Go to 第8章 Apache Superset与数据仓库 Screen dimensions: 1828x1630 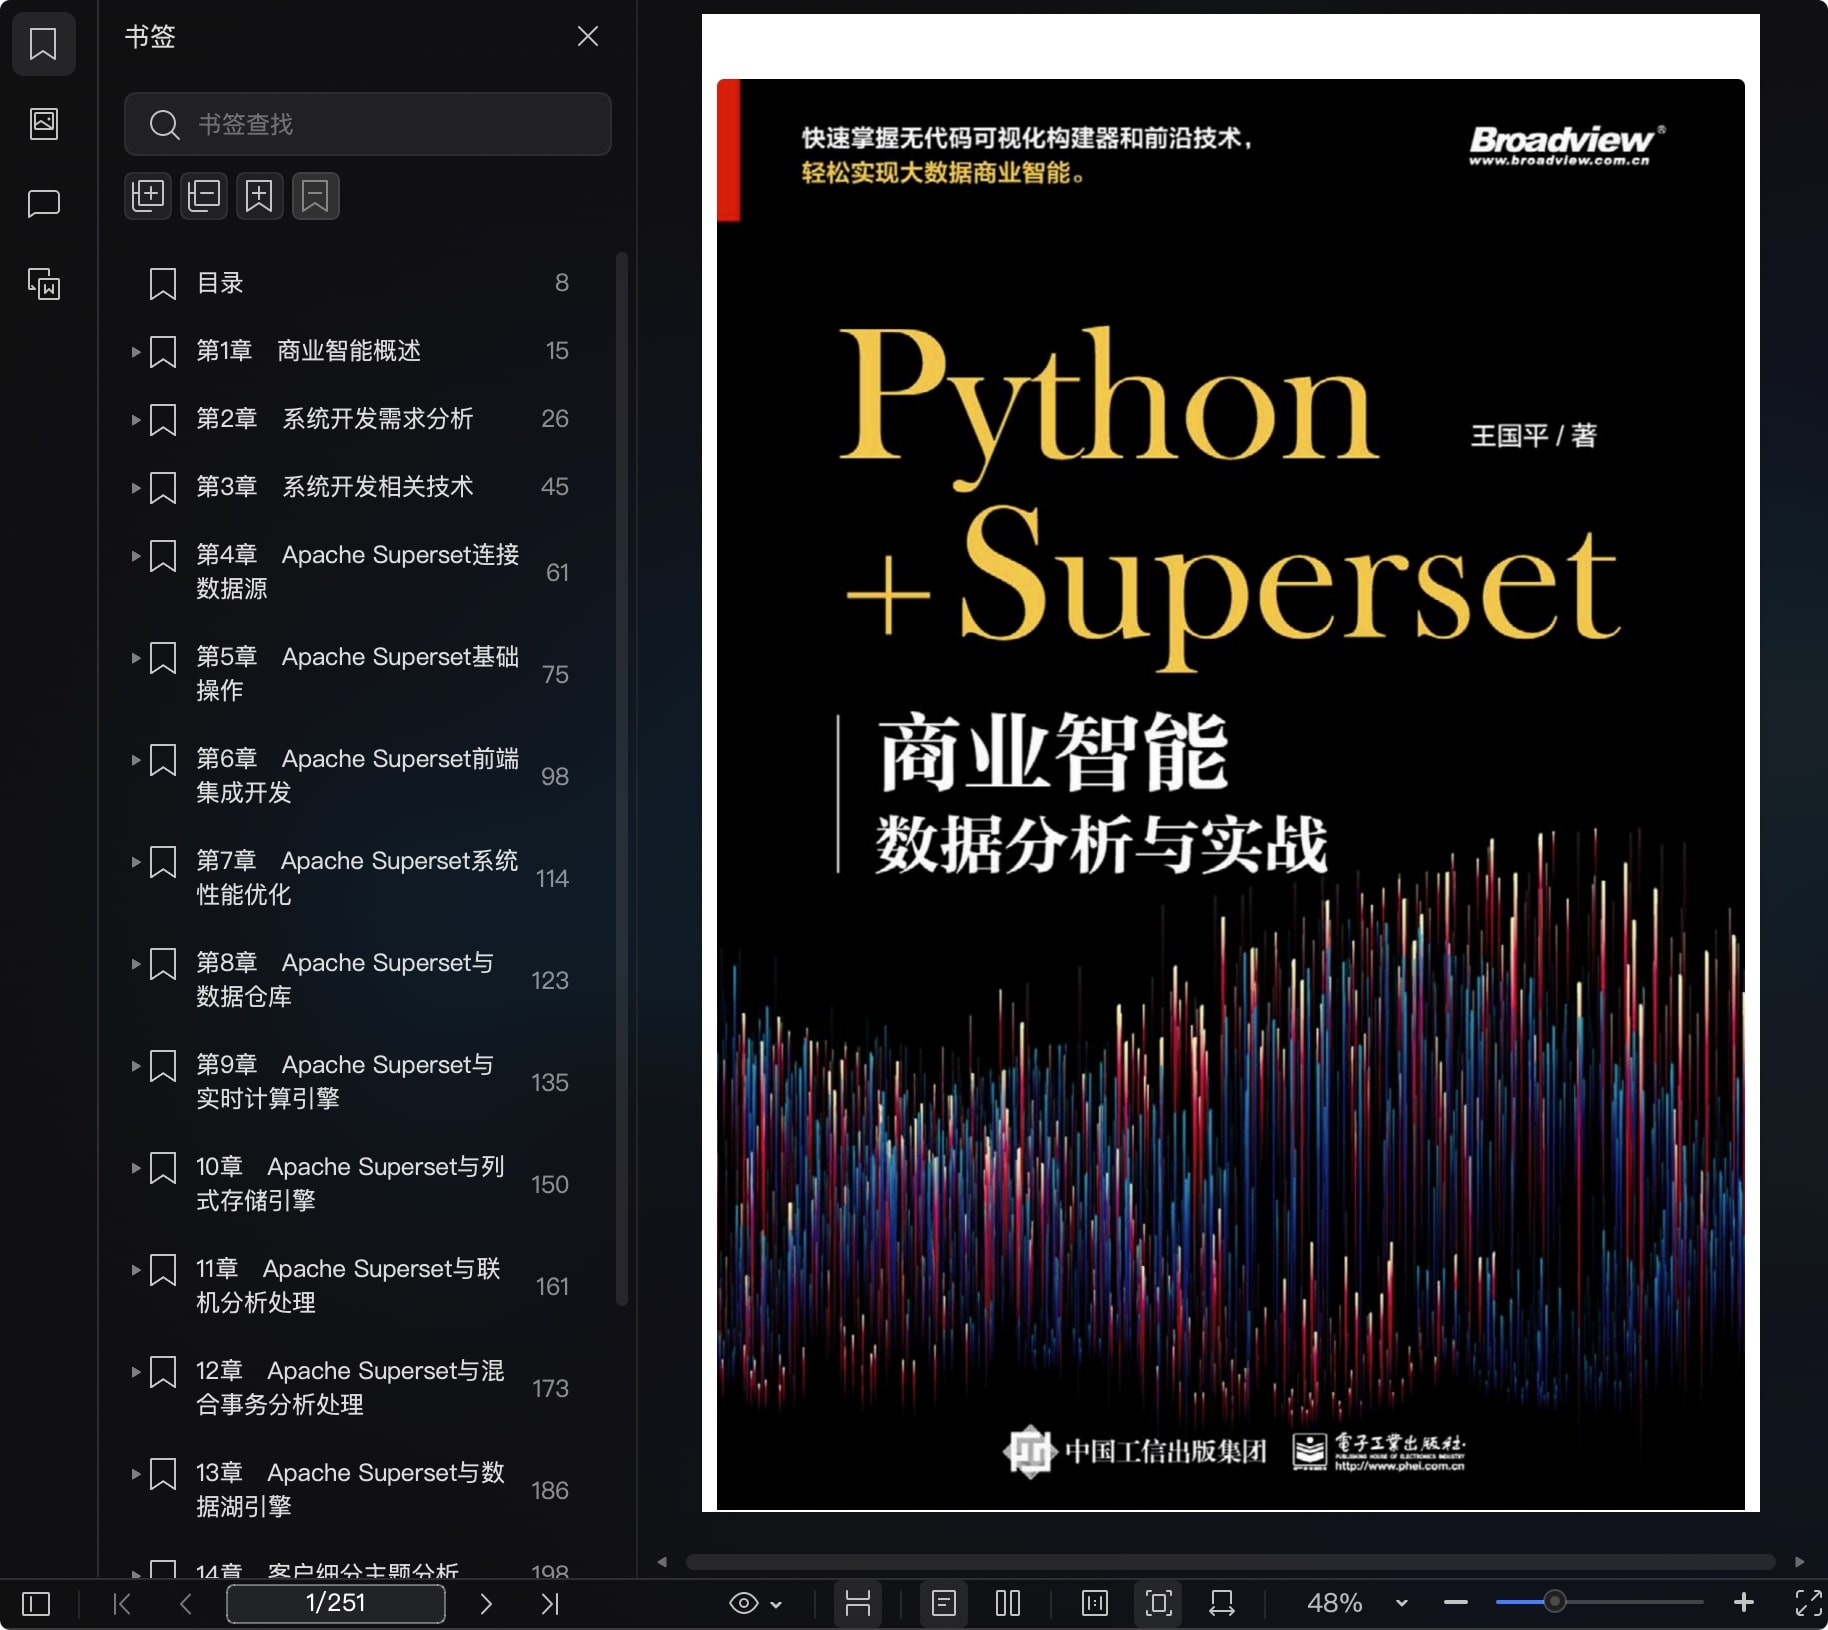345,979
